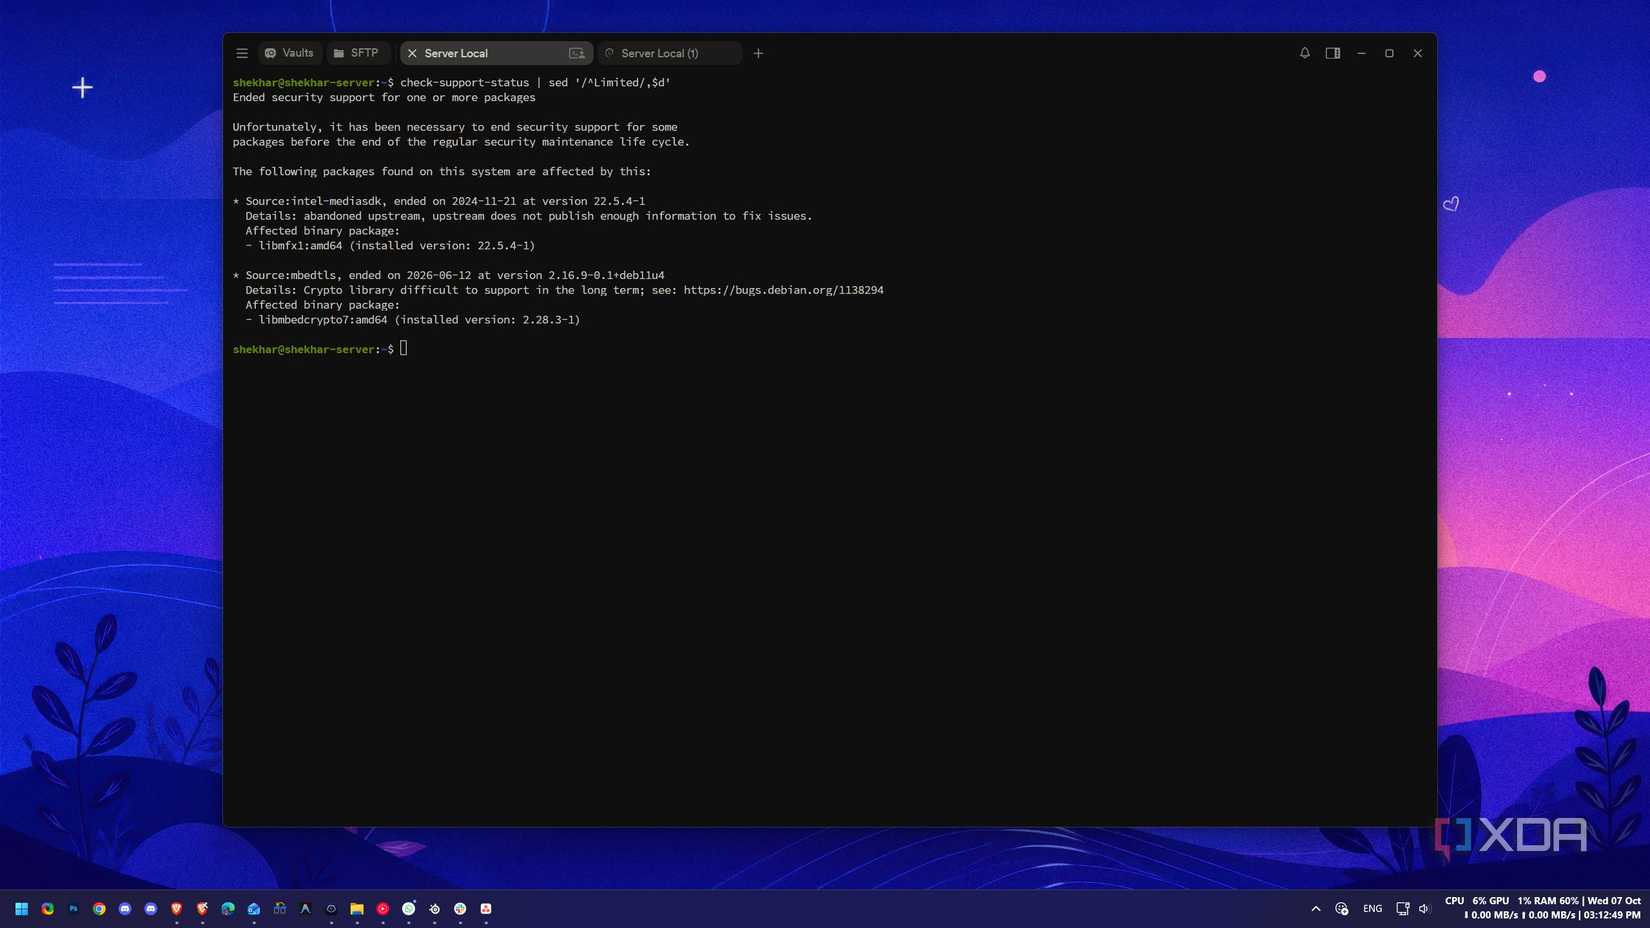The width and height of the screenshot is (1650, 928).
Task: Minimize the Termius window
Action: (1361, 53)
